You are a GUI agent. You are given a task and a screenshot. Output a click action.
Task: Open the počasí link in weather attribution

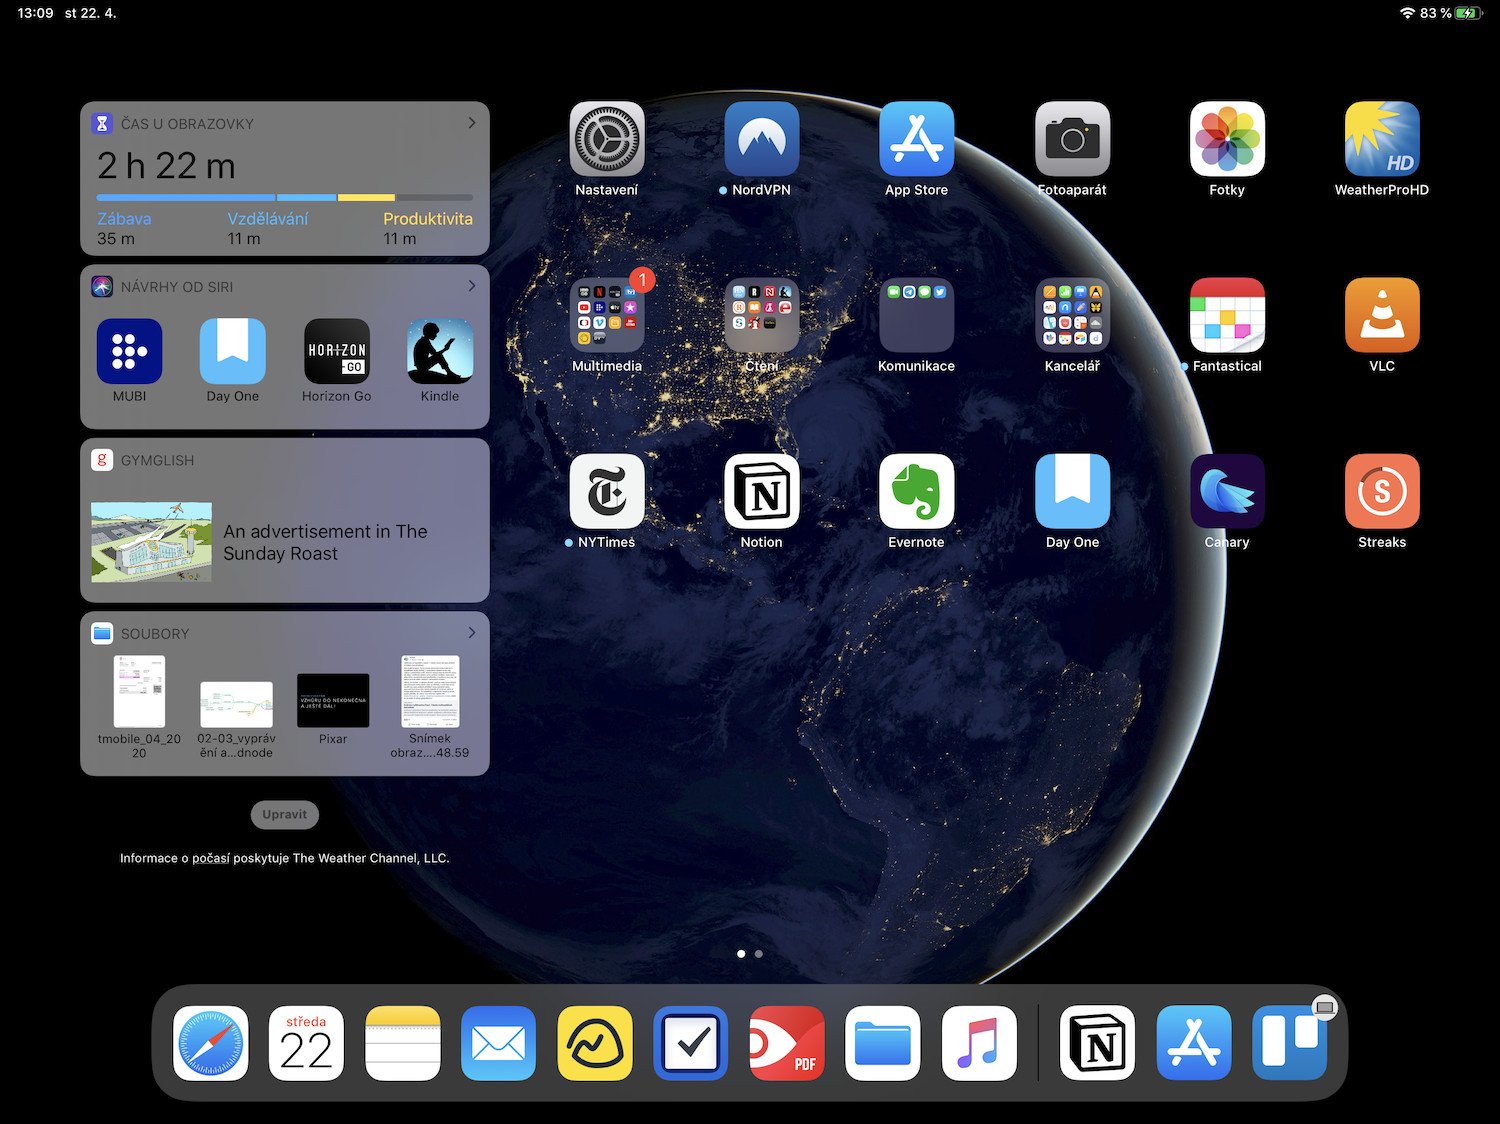(211, 858)
